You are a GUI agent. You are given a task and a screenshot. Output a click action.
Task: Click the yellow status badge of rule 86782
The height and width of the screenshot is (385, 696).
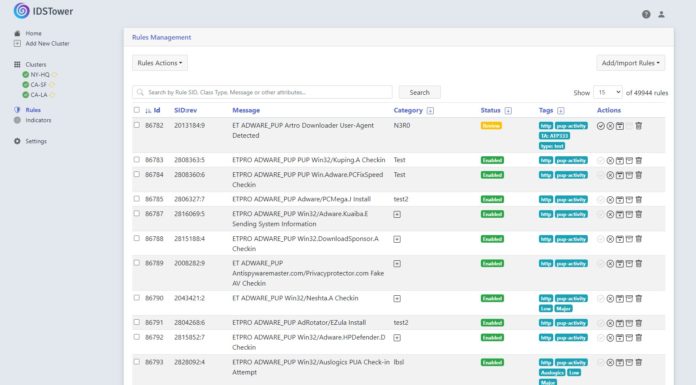[491, 126]
